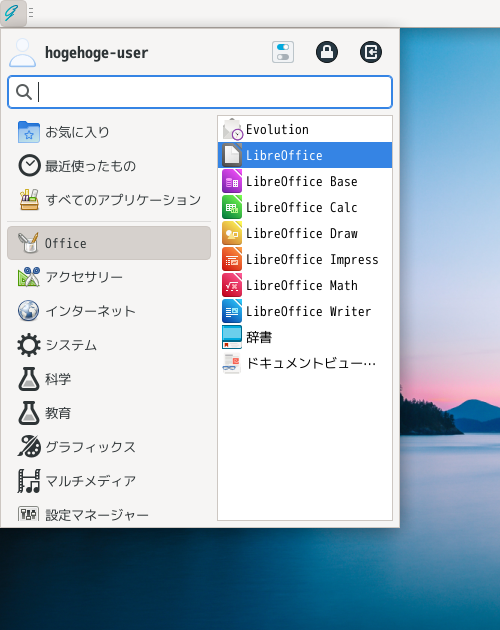
Task: Click the settings toggle-switch icon button
Action: (x=283, y=52)
